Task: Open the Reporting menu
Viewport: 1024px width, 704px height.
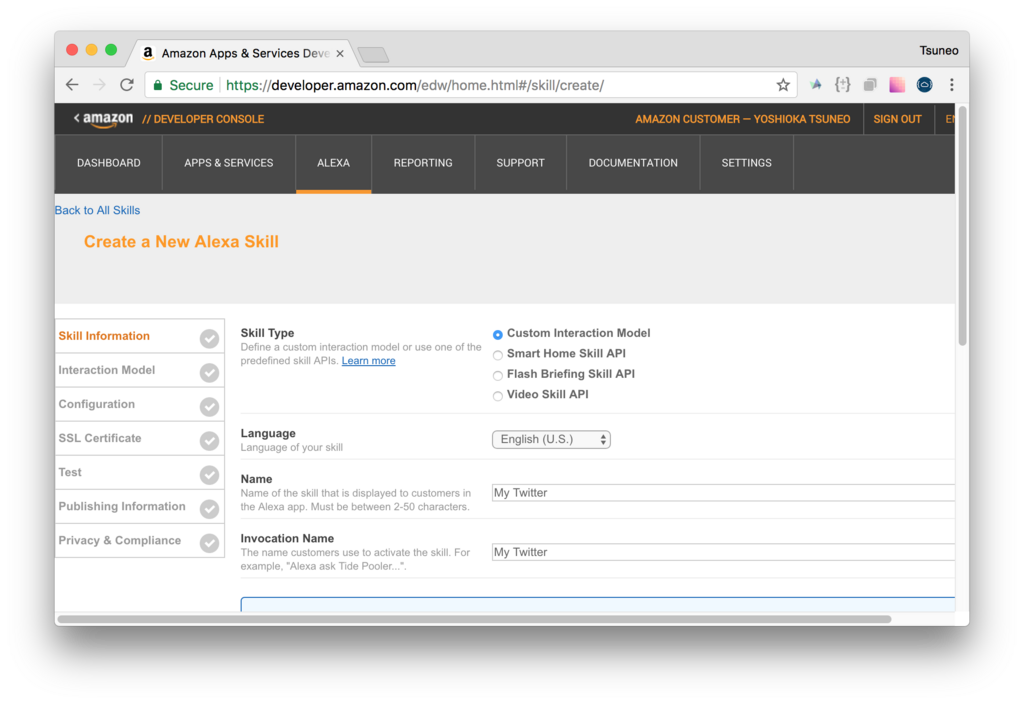Action: tap(423, 163)
